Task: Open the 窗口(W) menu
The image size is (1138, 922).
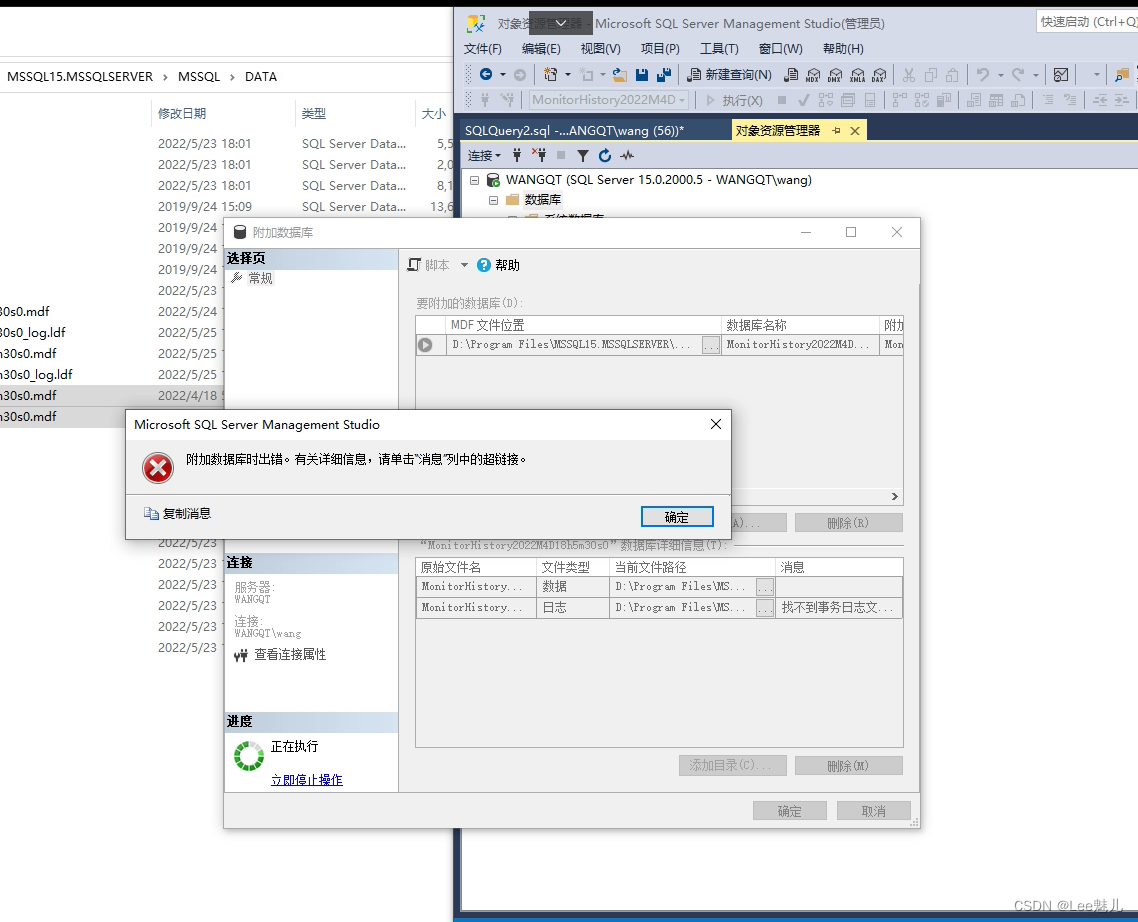Action: (x=780, y=49)
